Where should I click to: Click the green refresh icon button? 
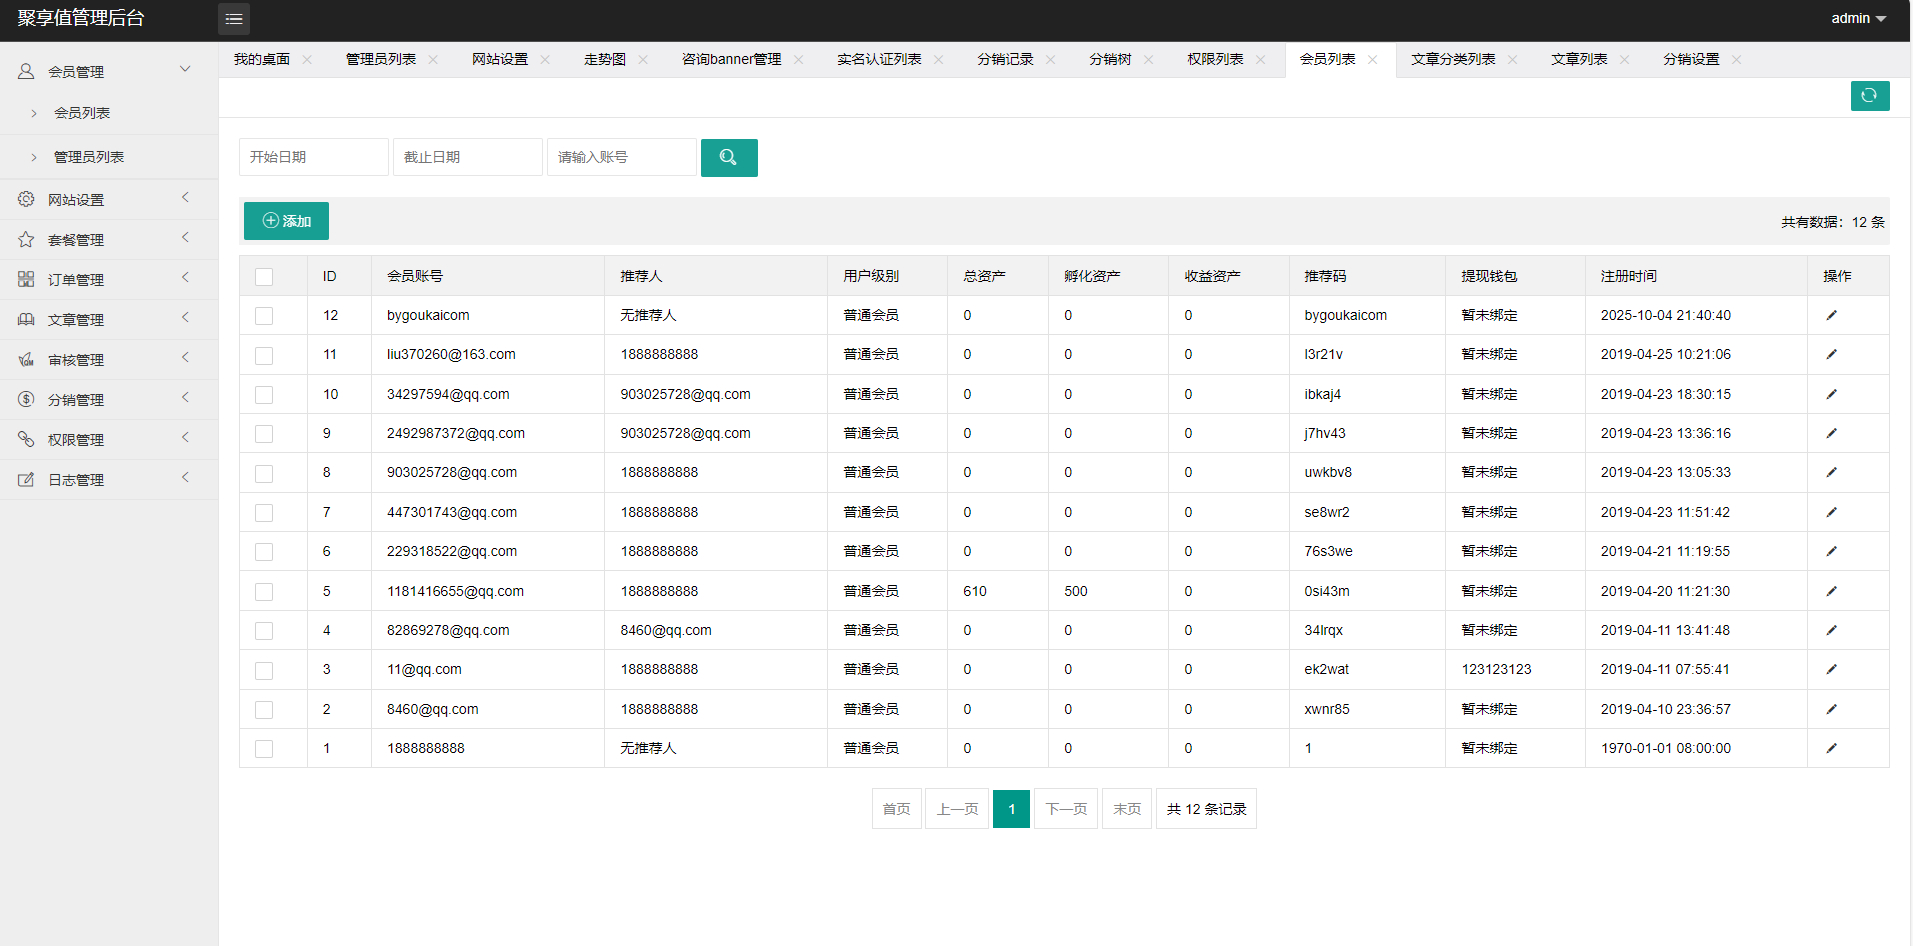click(x=1869, y=96)
